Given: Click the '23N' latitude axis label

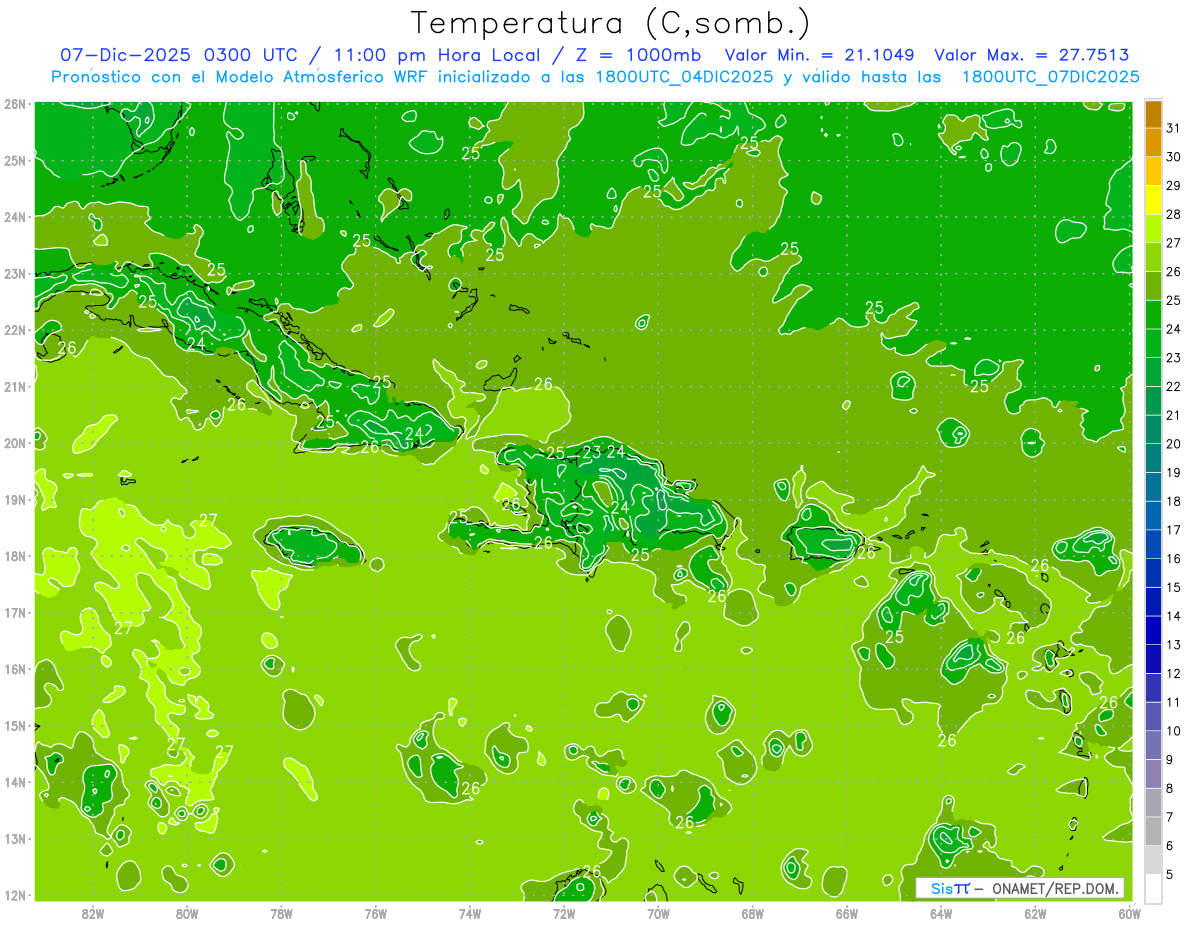Looking at the screenshot, I should pos(14,273).
